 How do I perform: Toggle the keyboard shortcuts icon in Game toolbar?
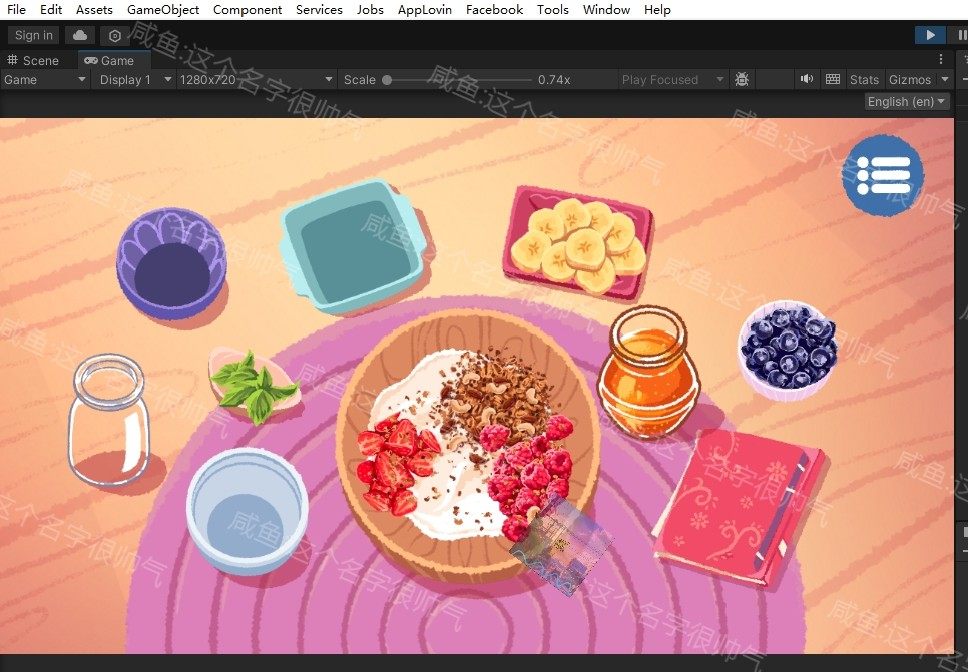[832, 79]
